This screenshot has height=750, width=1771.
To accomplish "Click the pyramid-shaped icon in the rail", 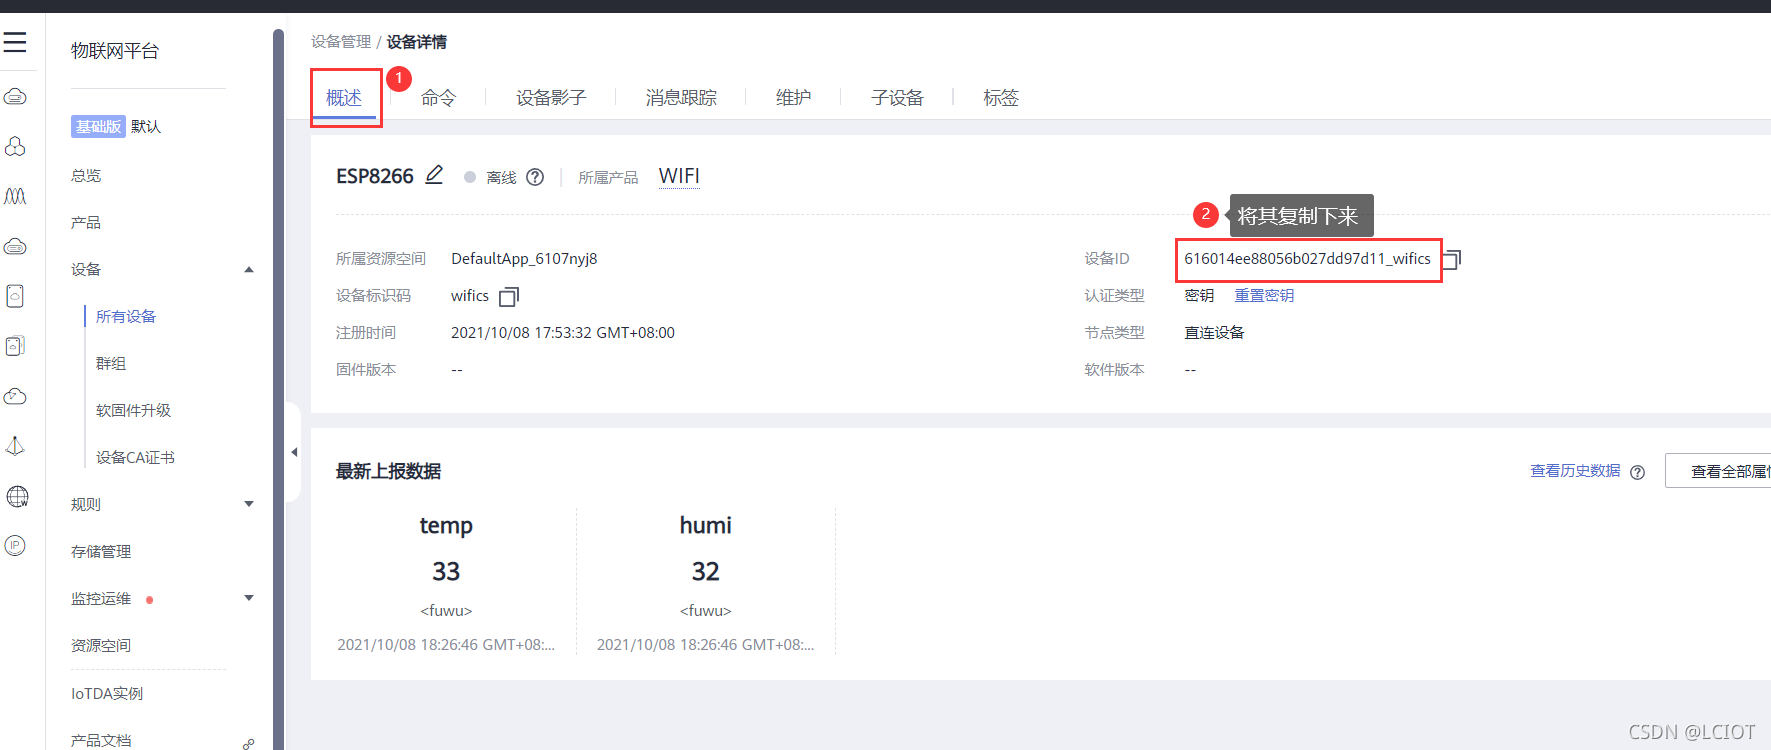I will [15, 446].
